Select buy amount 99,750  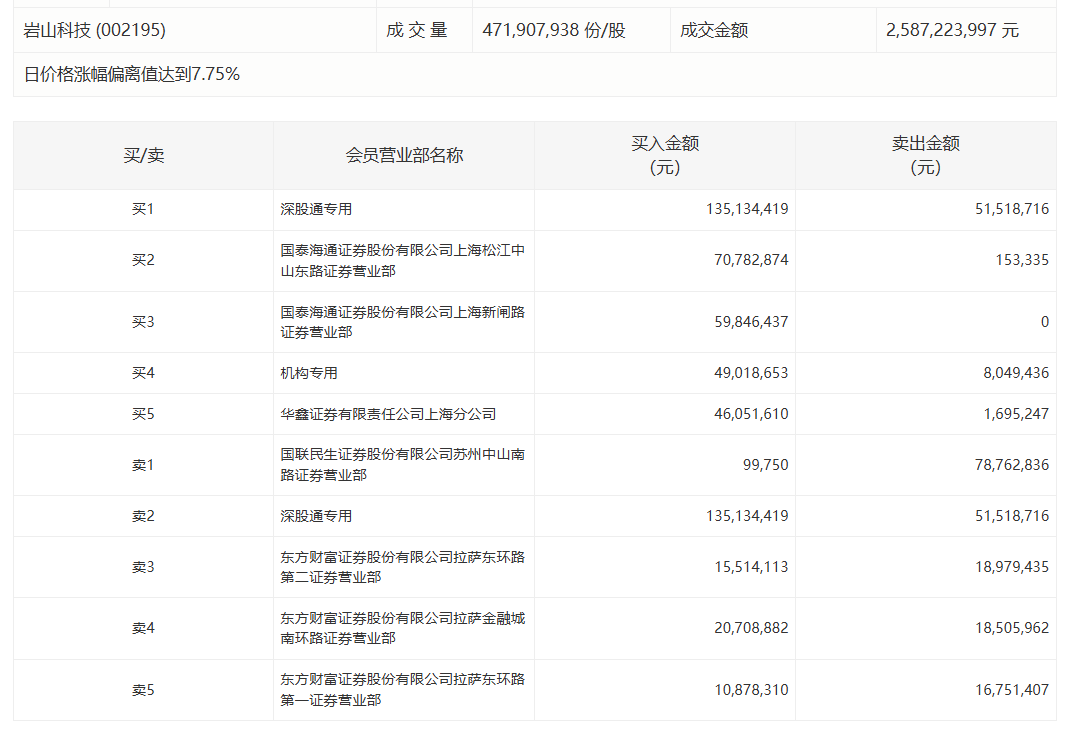click(766, 465)
